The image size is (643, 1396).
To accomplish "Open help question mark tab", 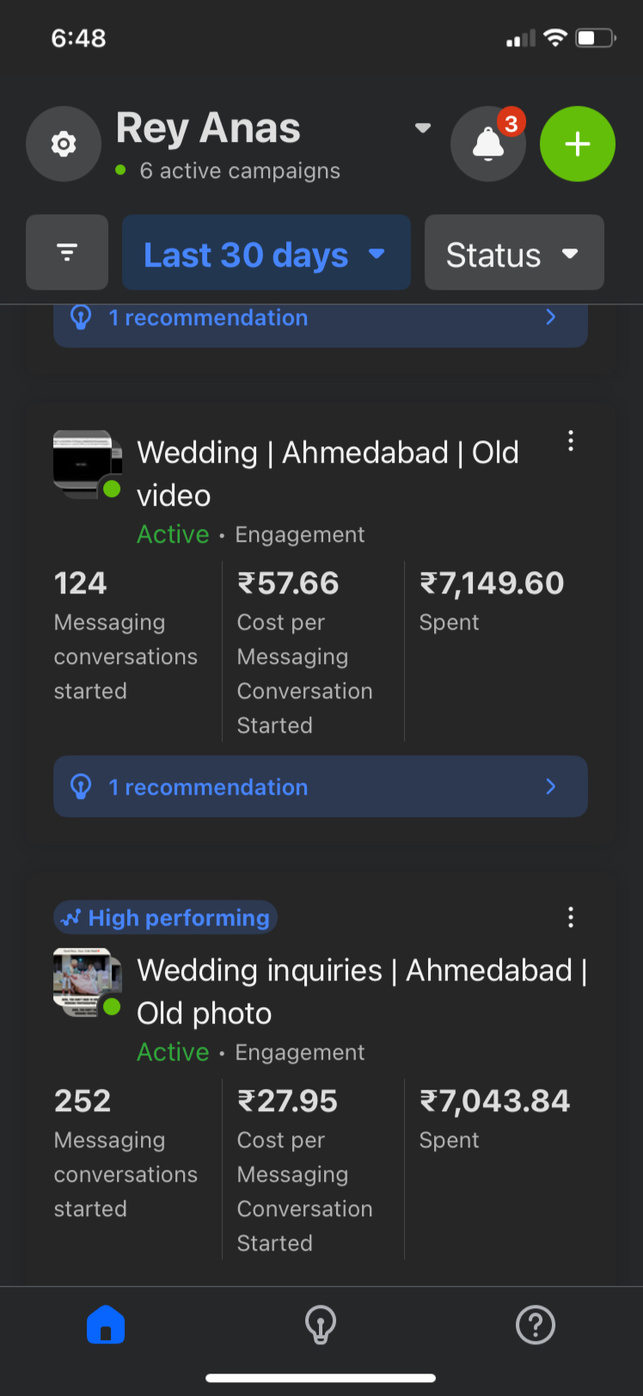I will pos(535,1325).
